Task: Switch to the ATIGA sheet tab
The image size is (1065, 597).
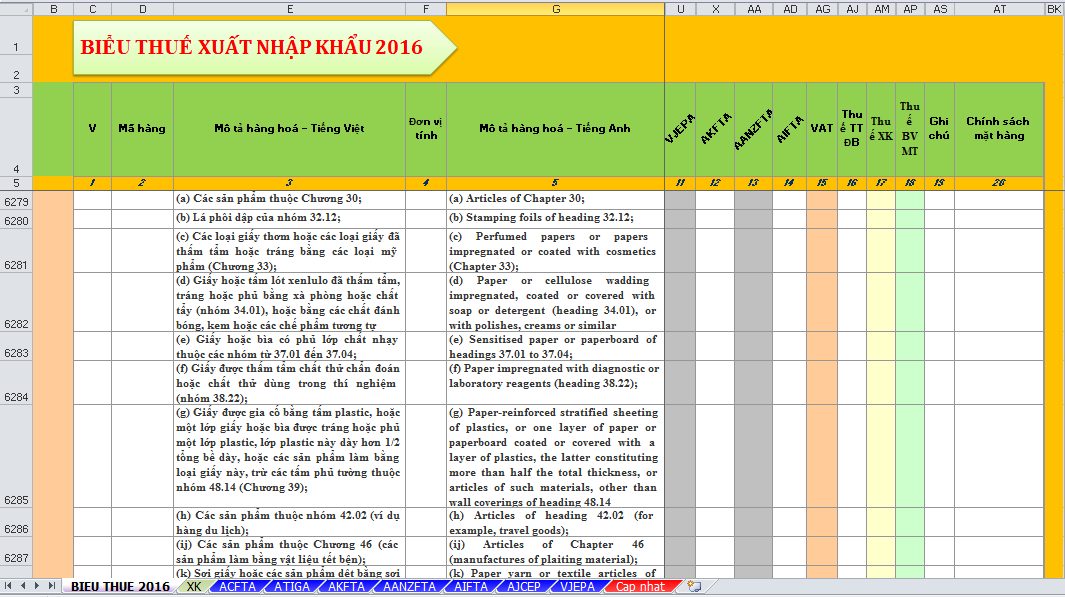Action: pyautogui.click(x=292, y=586)
